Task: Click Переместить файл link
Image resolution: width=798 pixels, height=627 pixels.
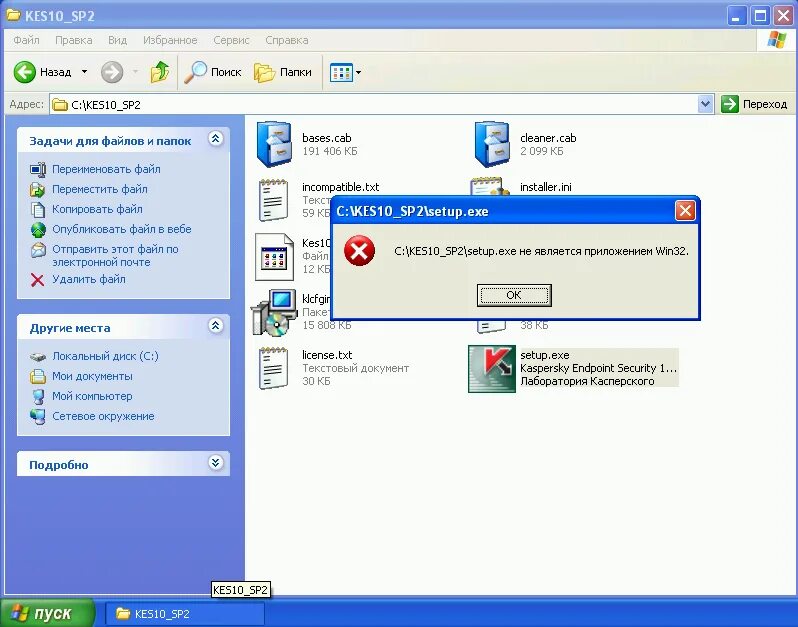Action: coord(100,189)
